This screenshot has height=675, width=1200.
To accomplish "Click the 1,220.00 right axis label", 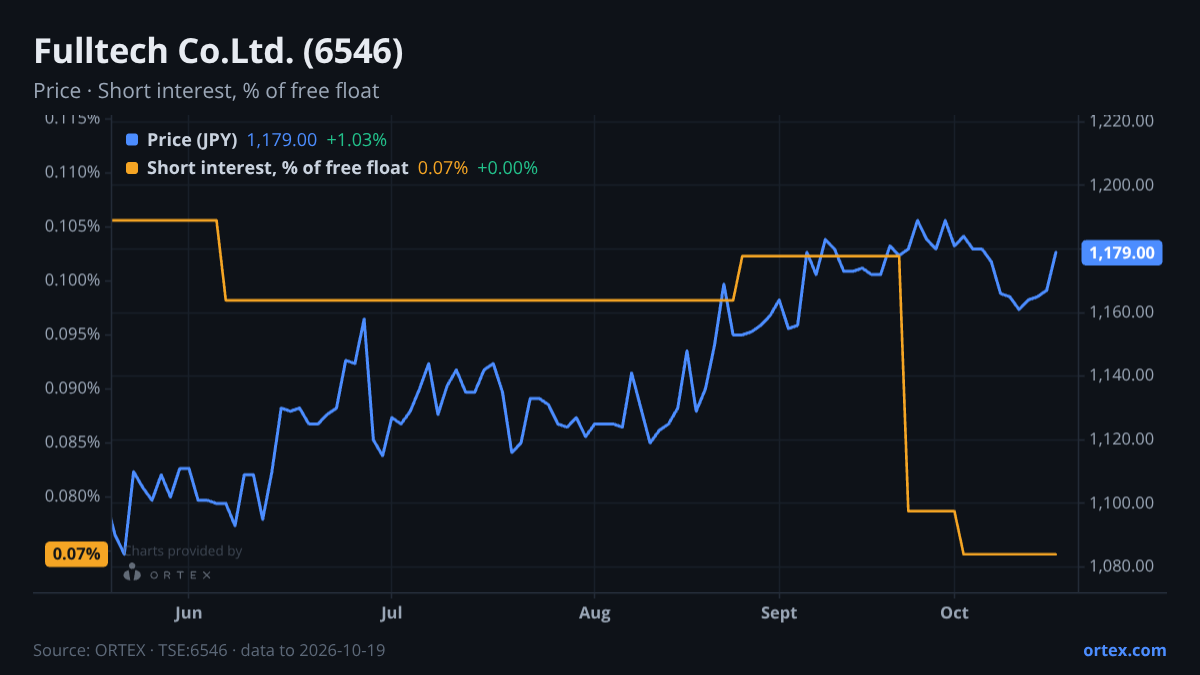I will pyautogui.click(x=1122, y=121).
